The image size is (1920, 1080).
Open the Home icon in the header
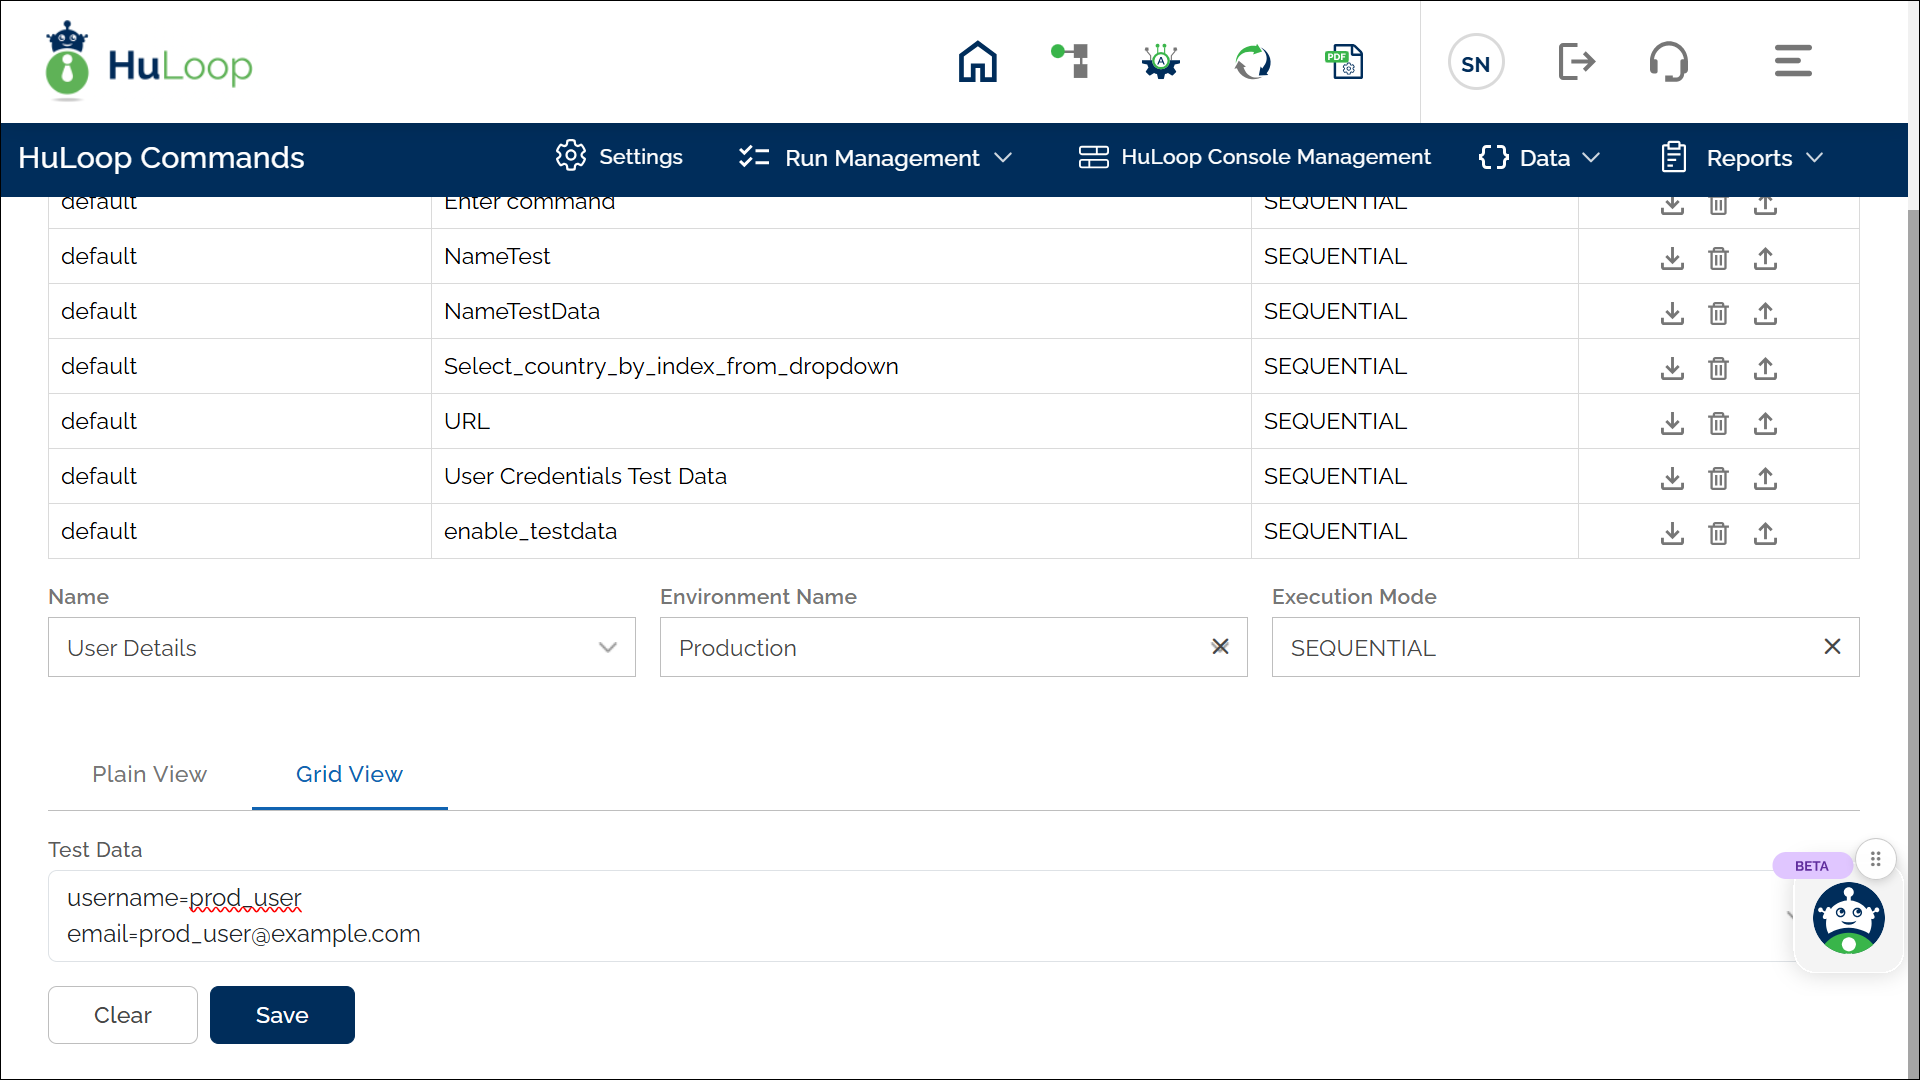(977, 62)
